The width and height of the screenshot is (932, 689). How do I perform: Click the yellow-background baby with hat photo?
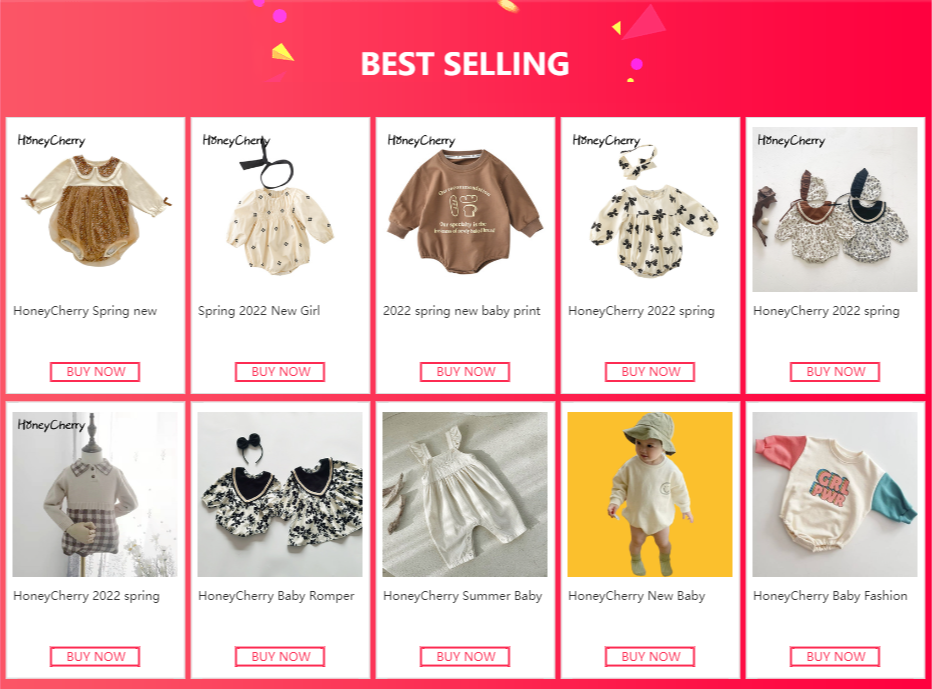pos(650,494)
